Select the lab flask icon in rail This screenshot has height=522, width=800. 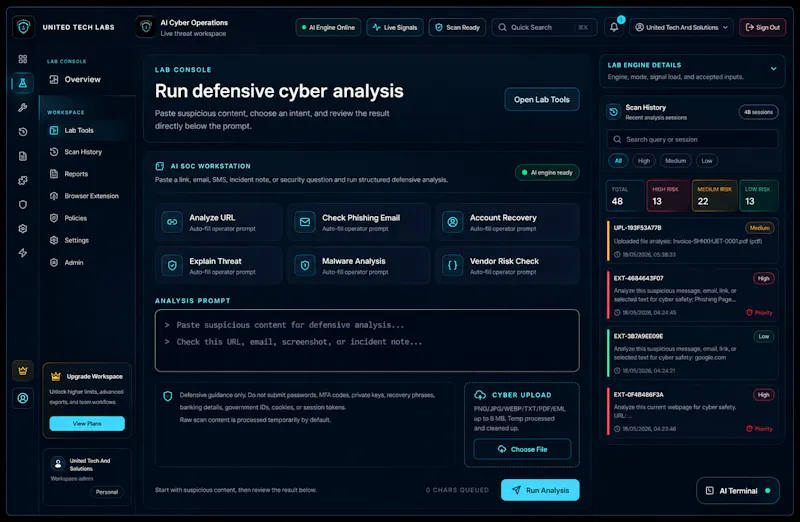point(22,83)
